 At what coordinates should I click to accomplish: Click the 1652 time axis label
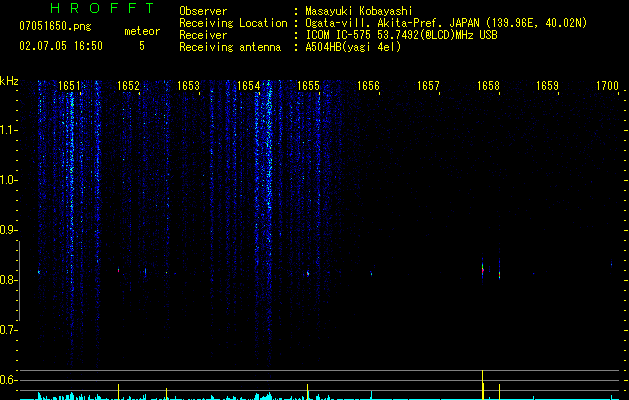point(128,86)
